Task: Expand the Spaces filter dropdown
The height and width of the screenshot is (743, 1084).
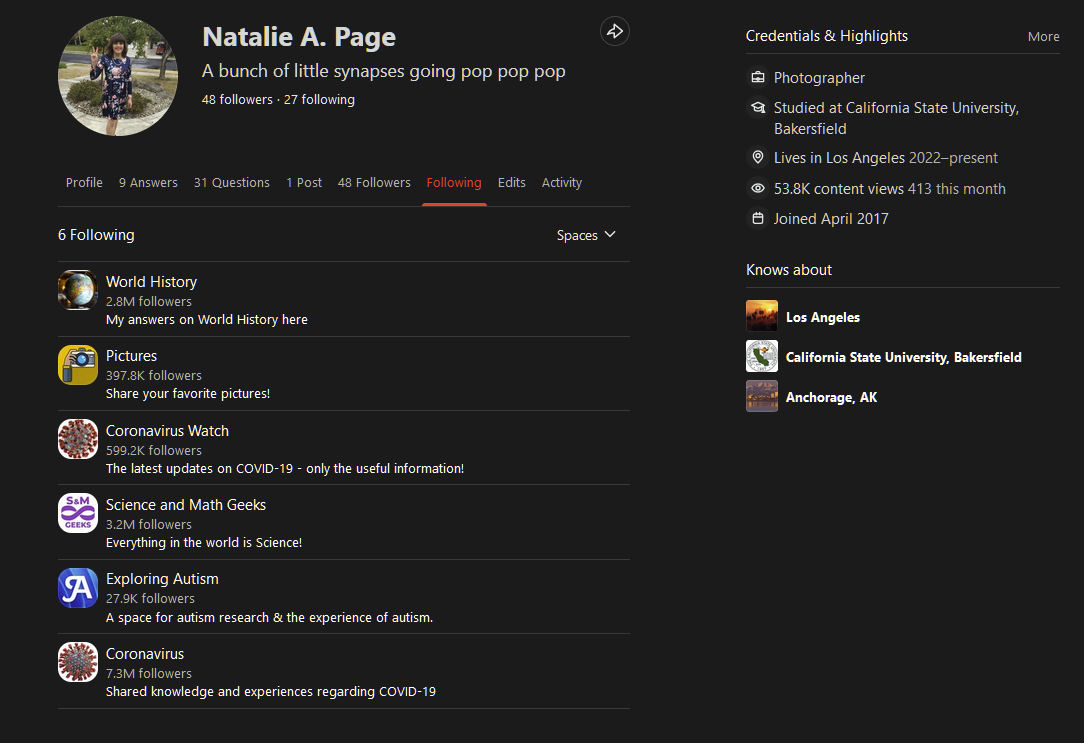Action: pos(586,235)
